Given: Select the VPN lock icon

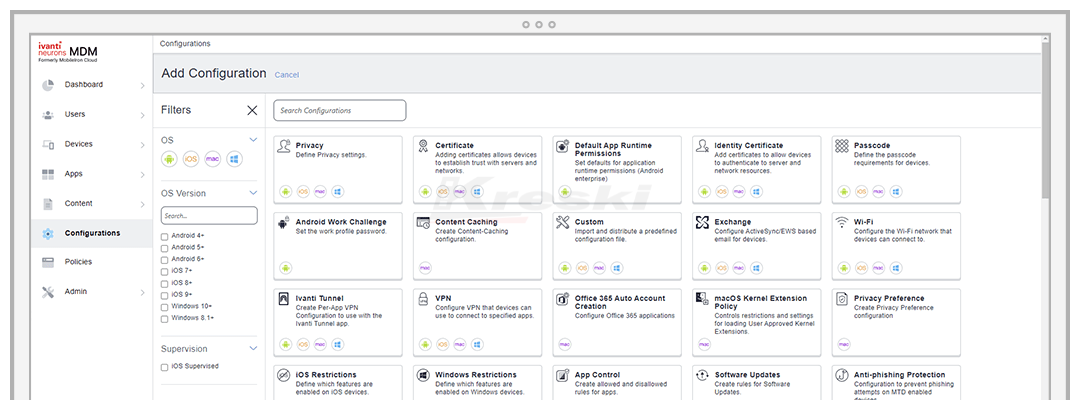Looking at the screenshot, I should coord(423,299).
